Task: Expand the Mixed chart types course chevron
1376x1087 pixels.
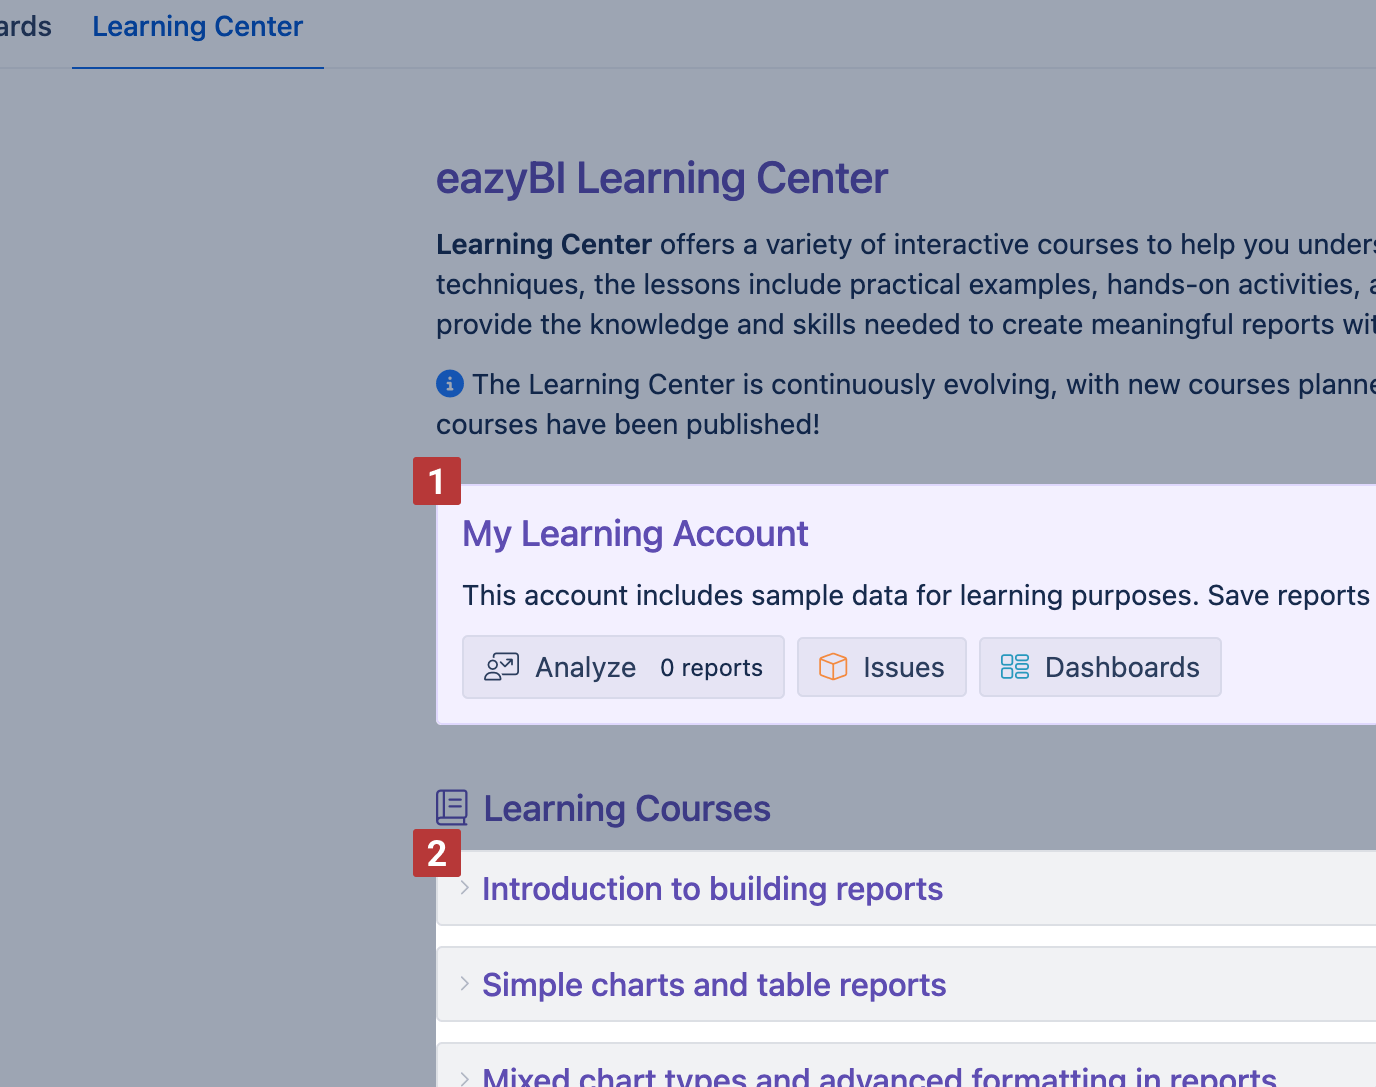Action: point(465,1078)
